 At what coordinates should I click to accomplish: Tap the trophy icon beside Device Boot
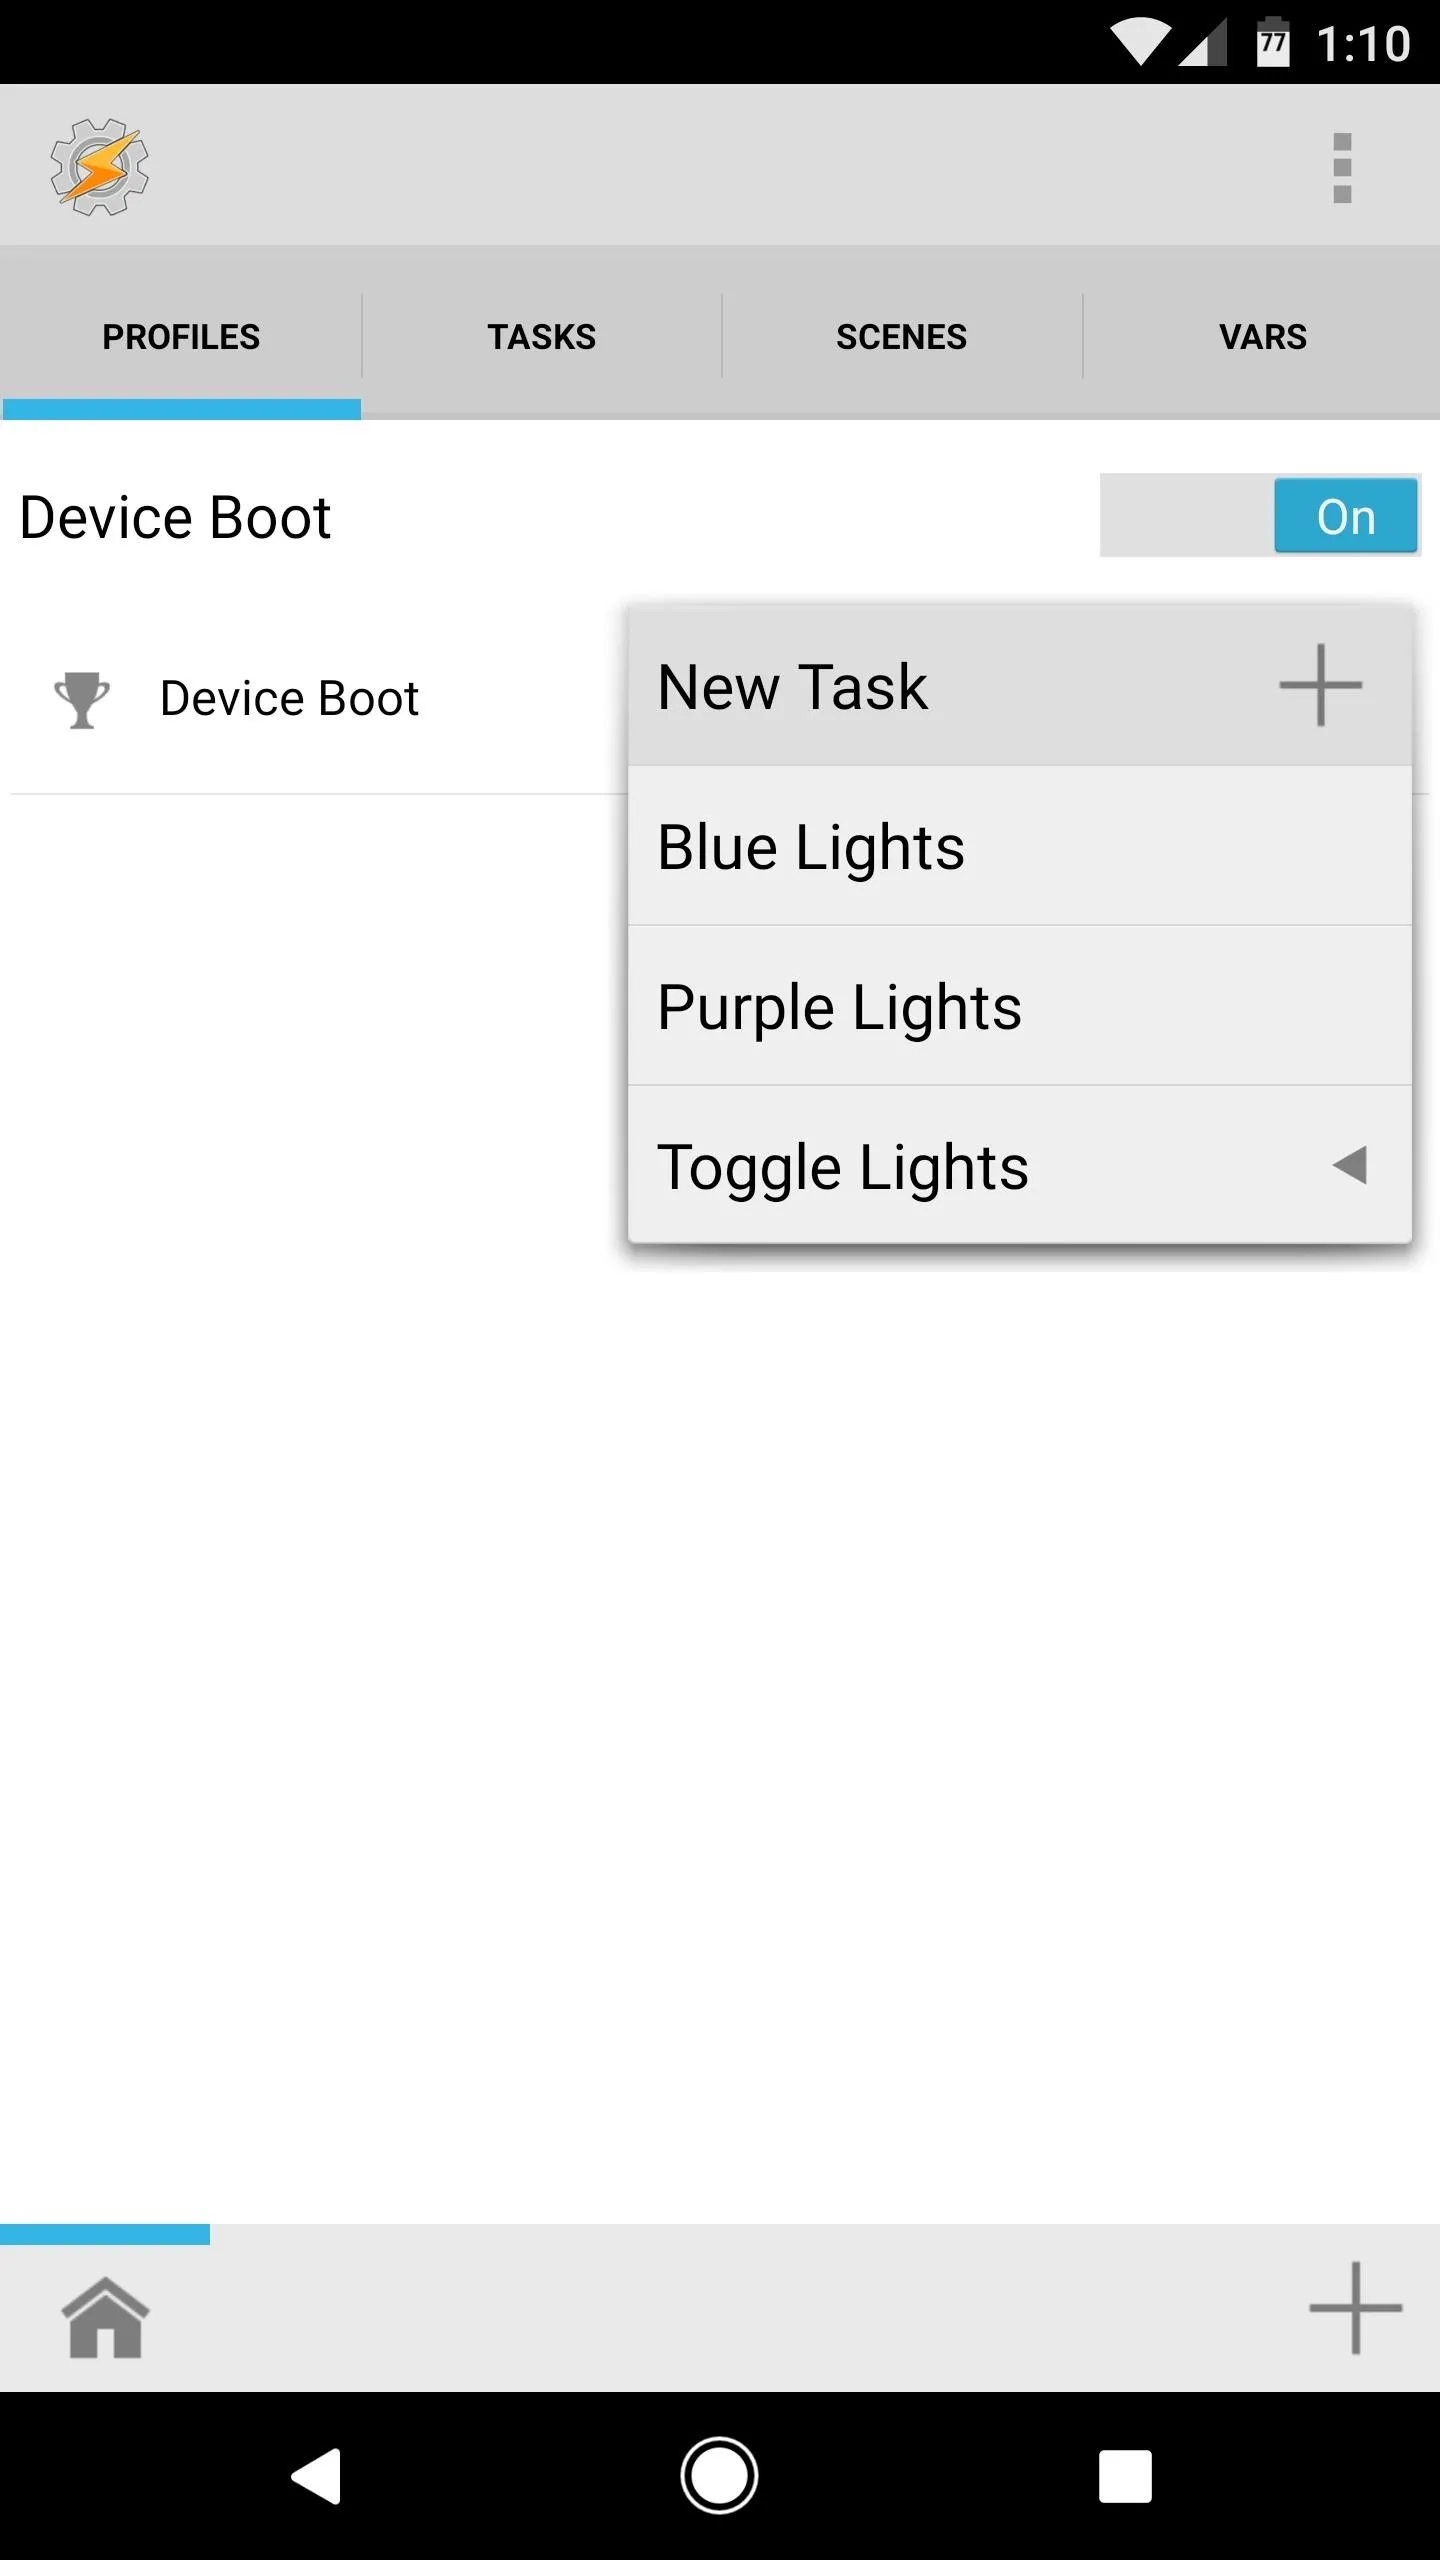tap(82, 699)
